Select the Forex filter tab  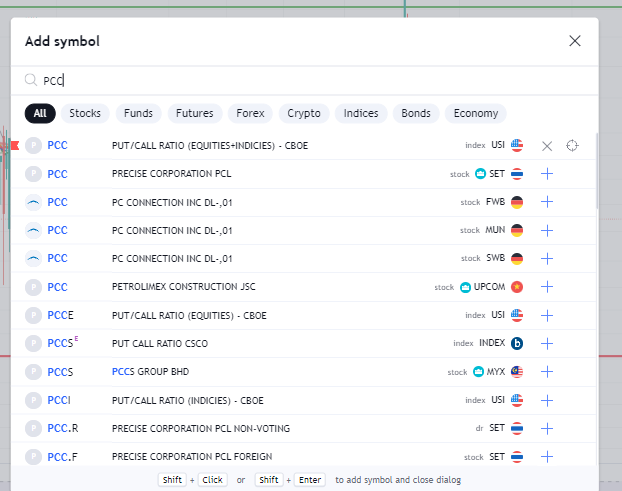click(250, 113)
